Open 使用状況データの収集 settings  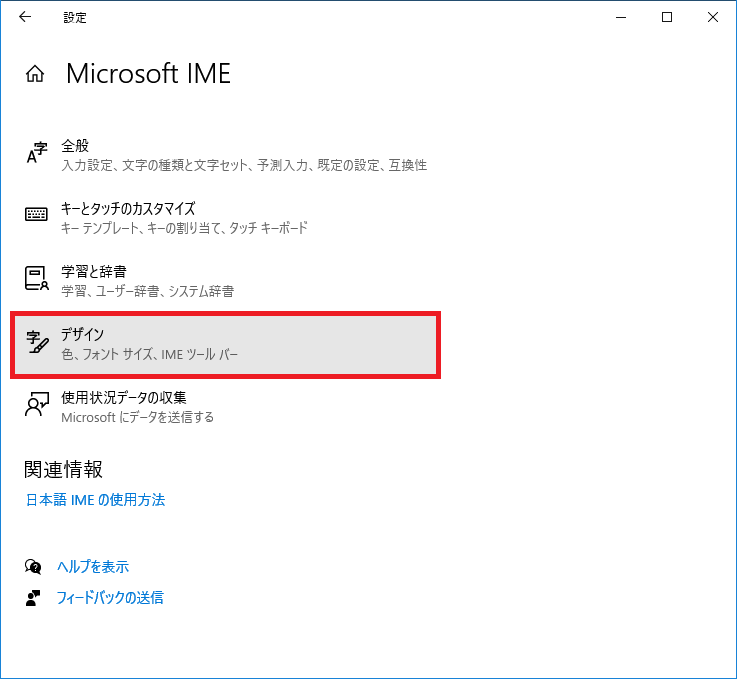226,407
